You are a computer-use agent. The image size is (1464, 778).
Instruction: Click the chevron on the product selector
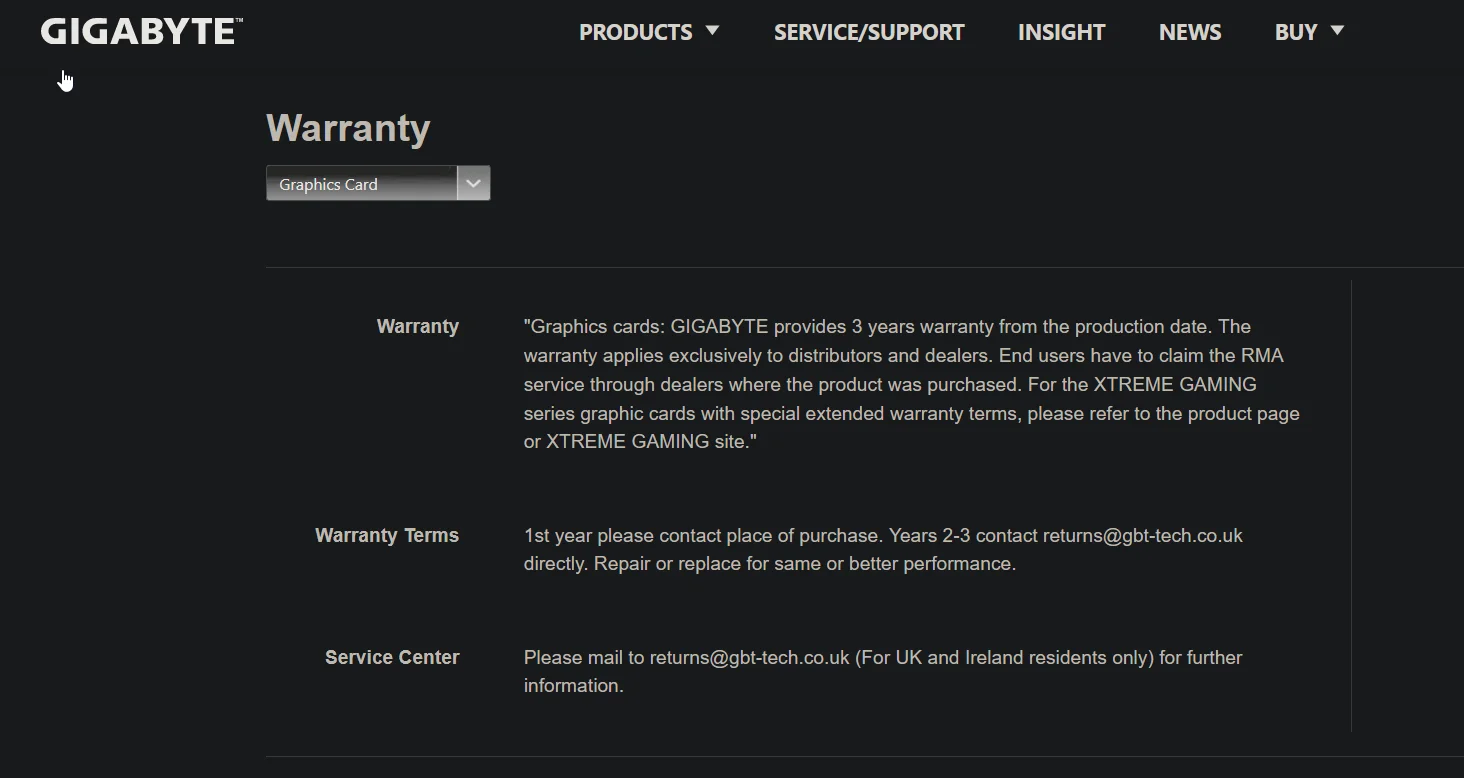point(474,183)
